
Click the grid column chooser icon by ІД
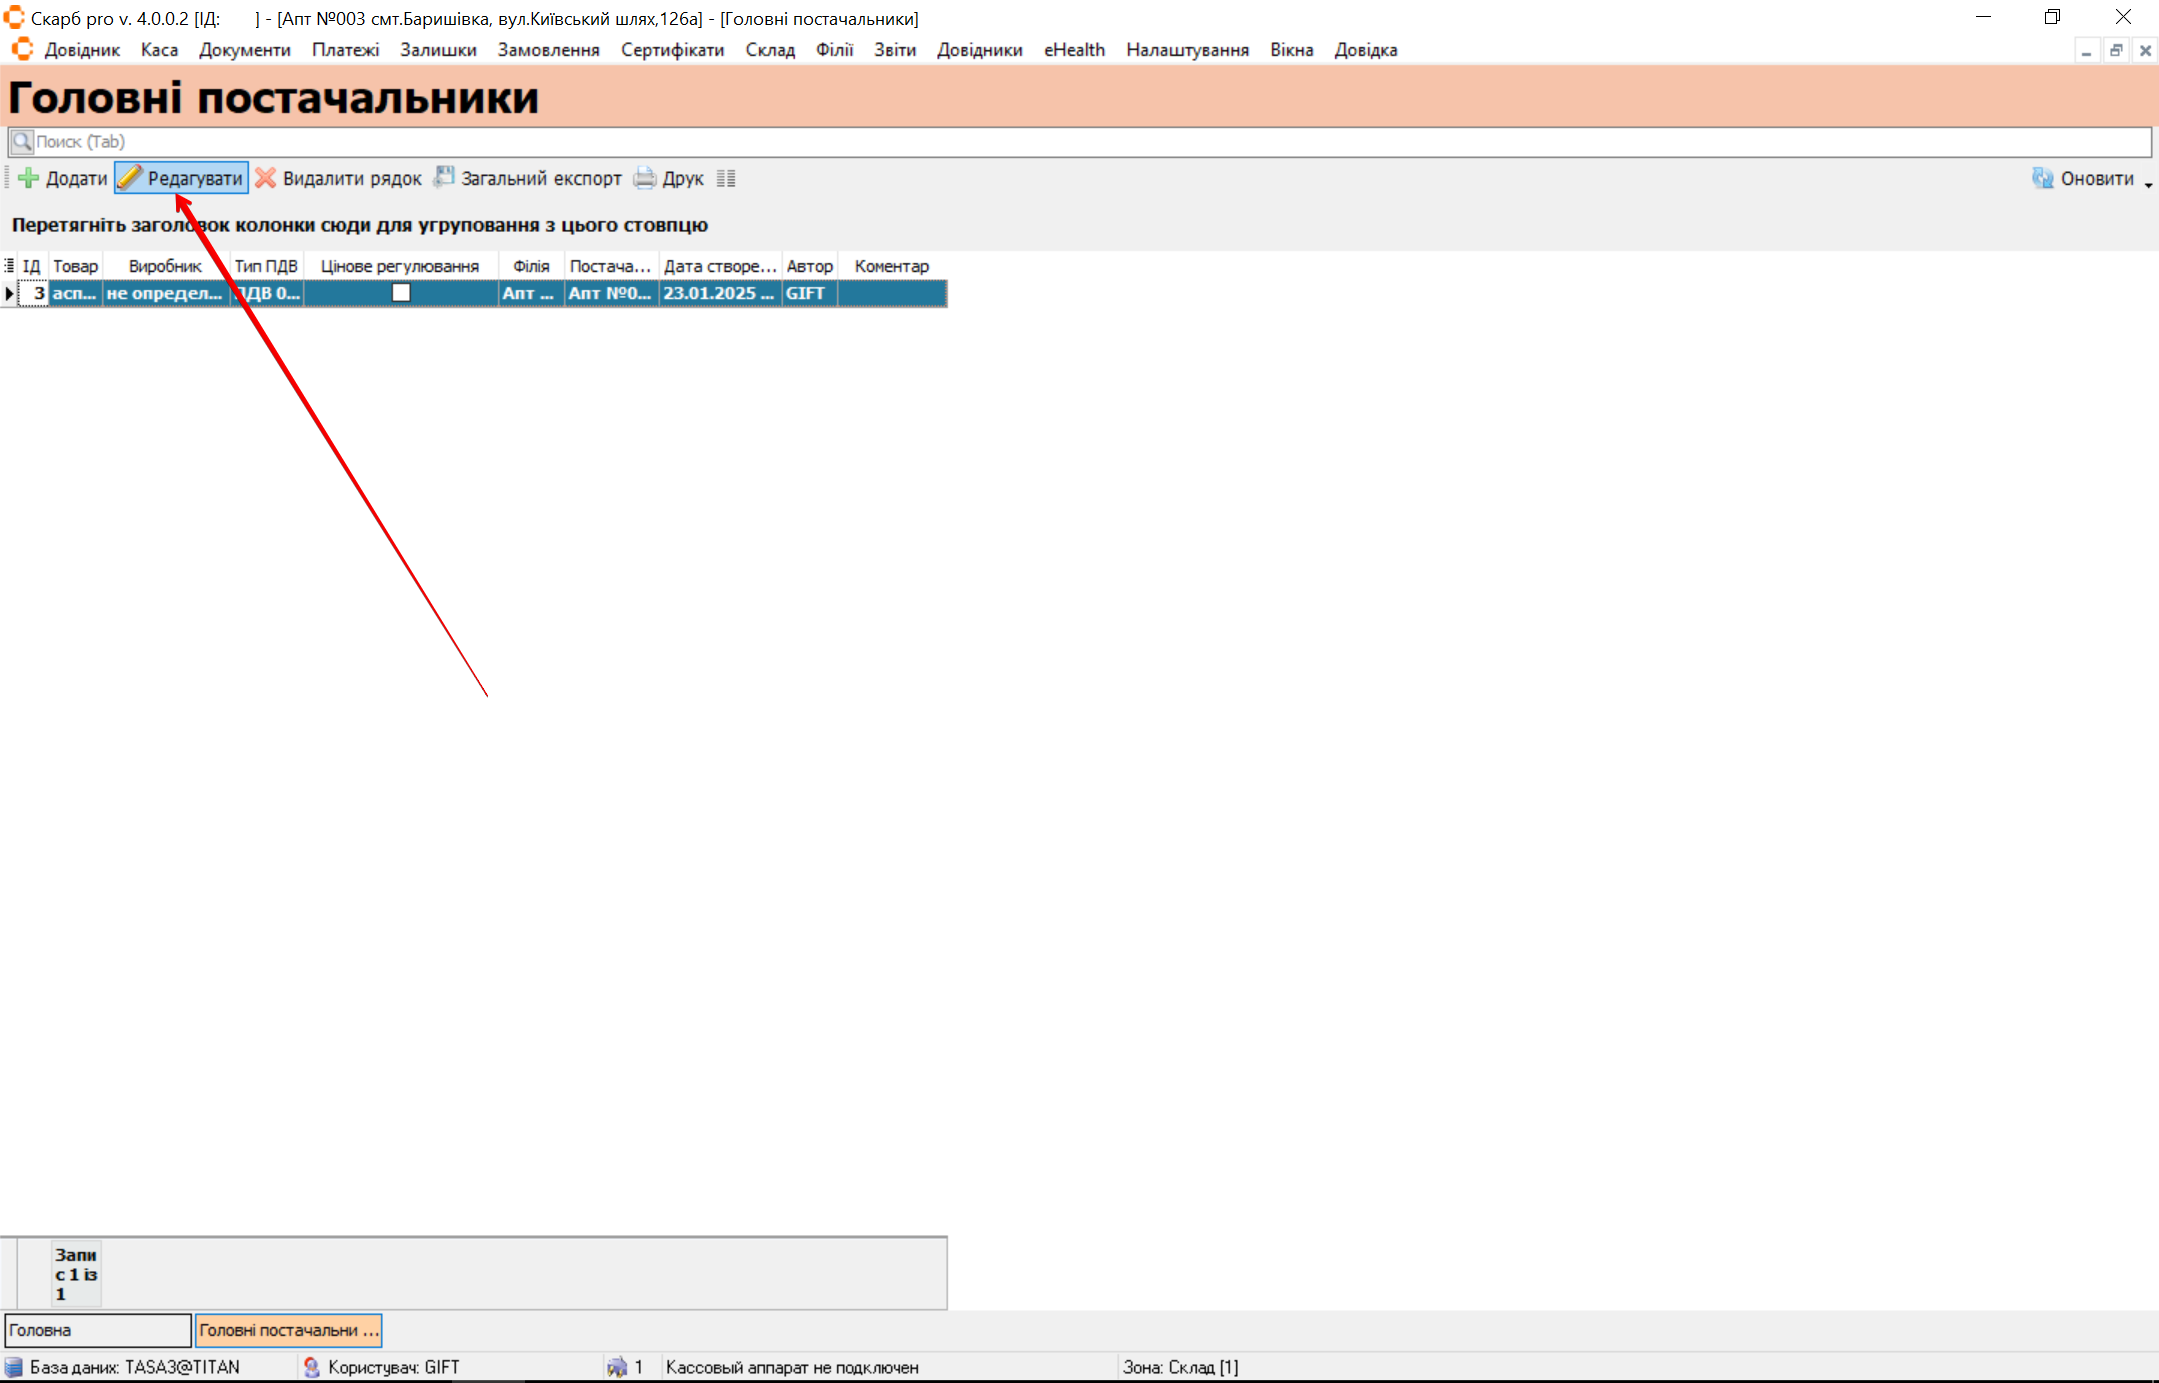coord(9,266)
